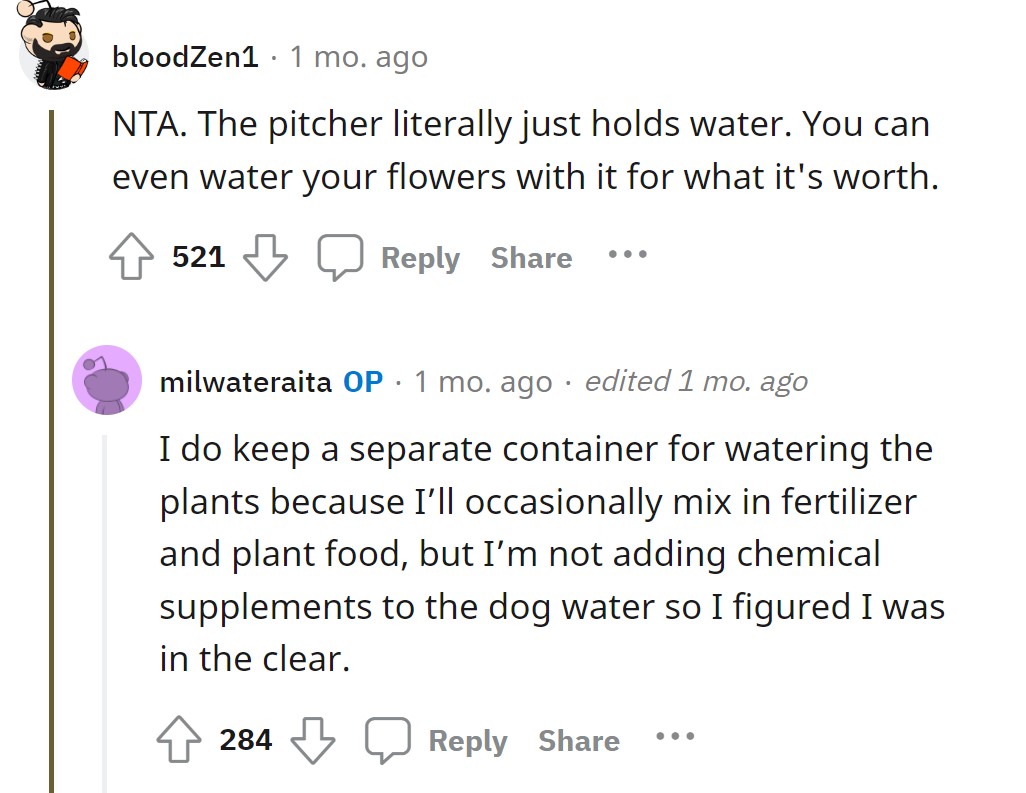Collapse bloodZen1's thread via olive line
The height and width of the screenshot is (793, 1026).
(52, 451)
